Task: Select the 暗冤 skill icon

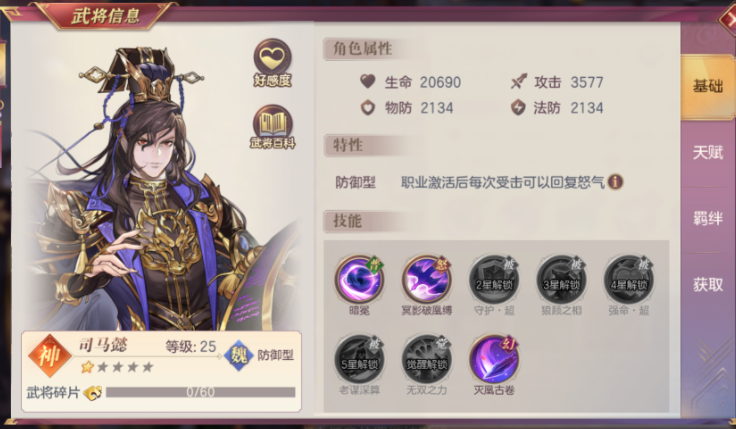Action: click(359, 279)
